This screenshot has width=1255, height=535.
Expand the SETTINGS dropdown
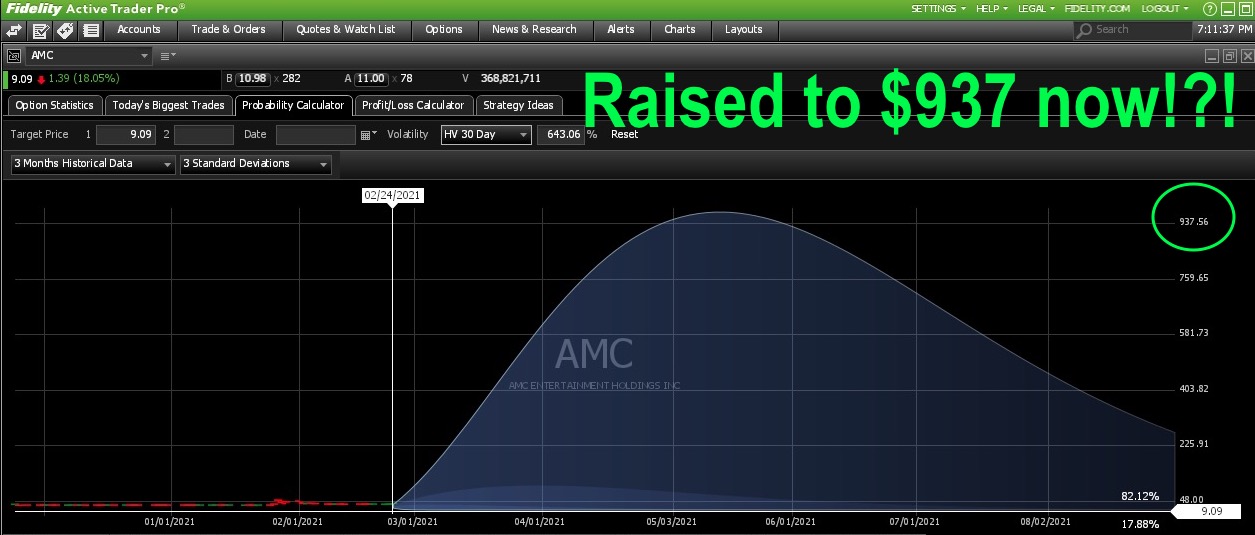point(939,8)
